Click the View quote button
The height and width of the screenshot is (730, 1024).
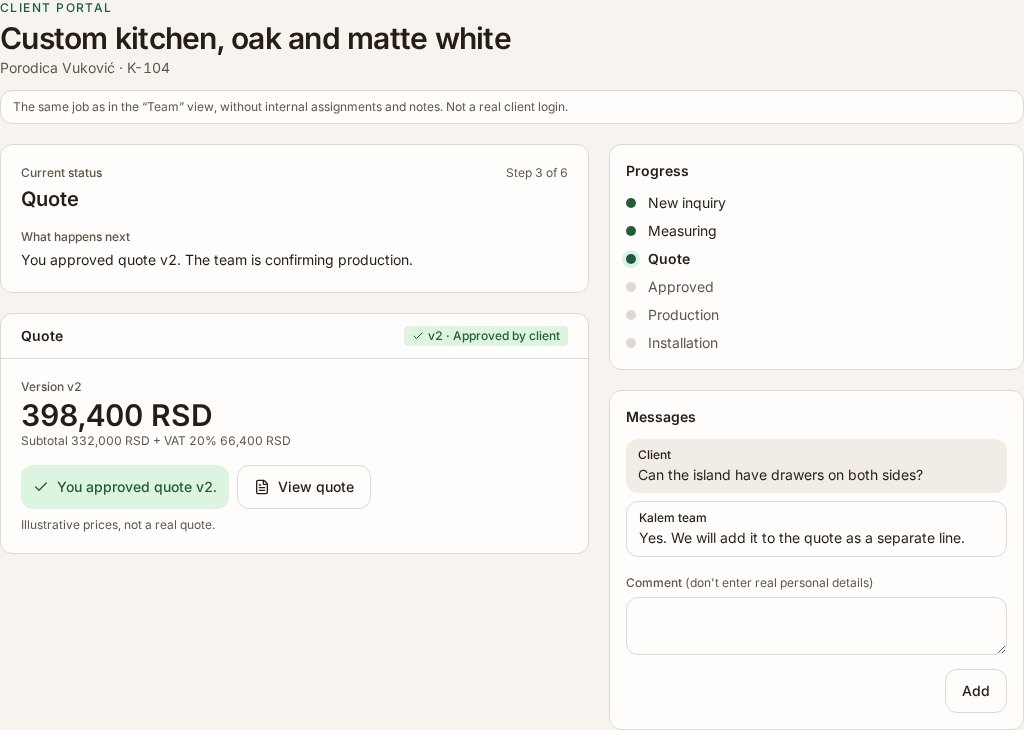point(304,487)
